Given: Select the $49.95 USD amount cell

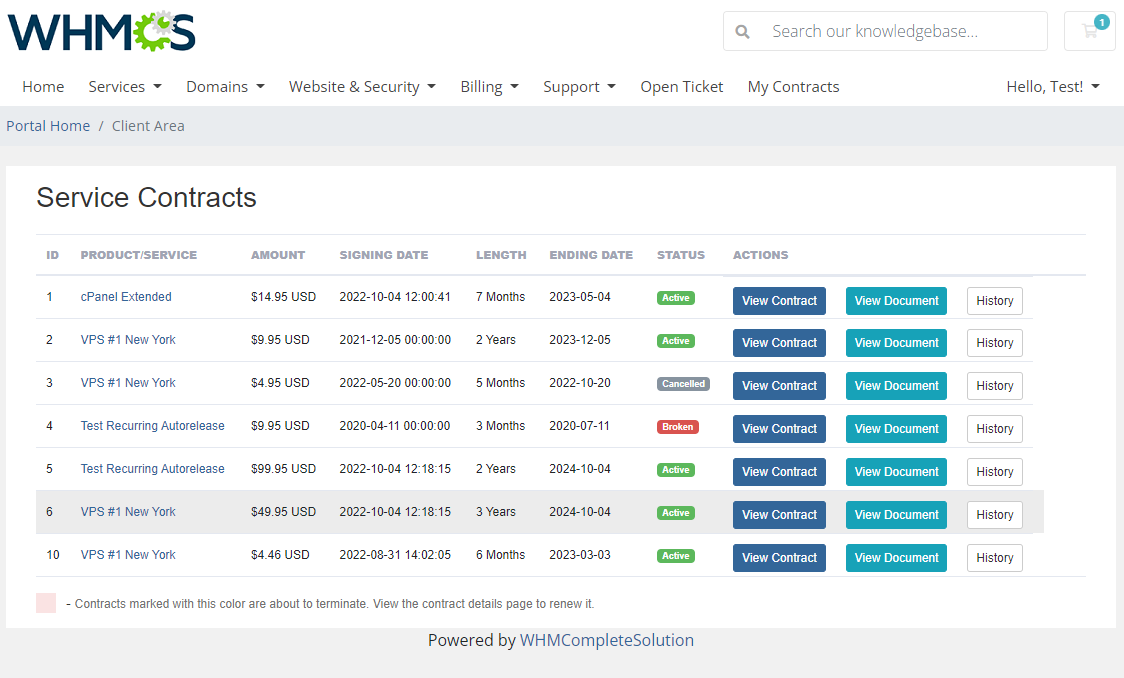Looking at the screenshot, I should point(283,512).
